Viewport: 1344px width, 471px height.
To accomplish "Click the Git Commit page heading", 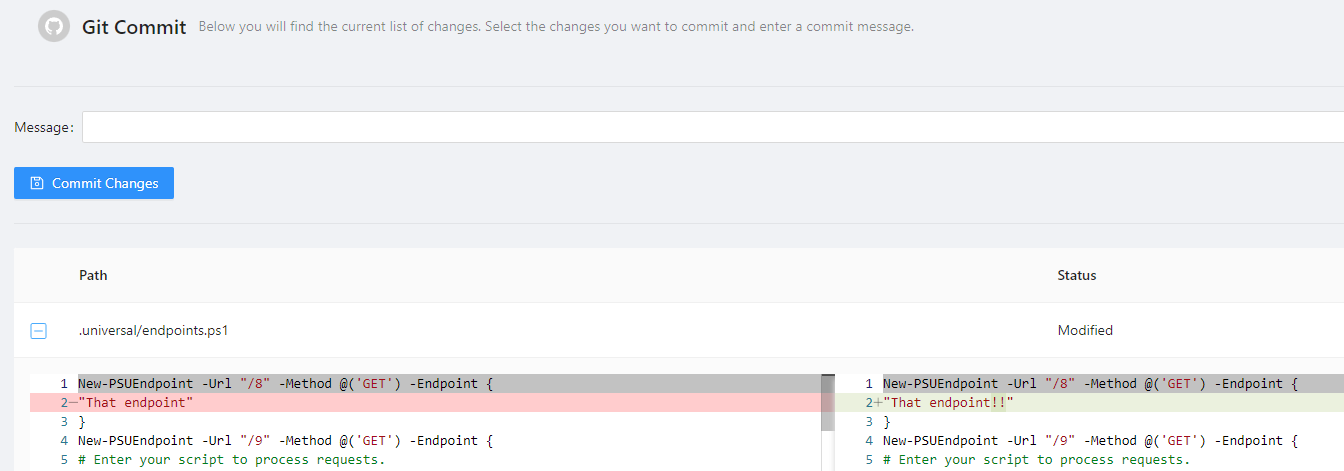I will [134, 27].
